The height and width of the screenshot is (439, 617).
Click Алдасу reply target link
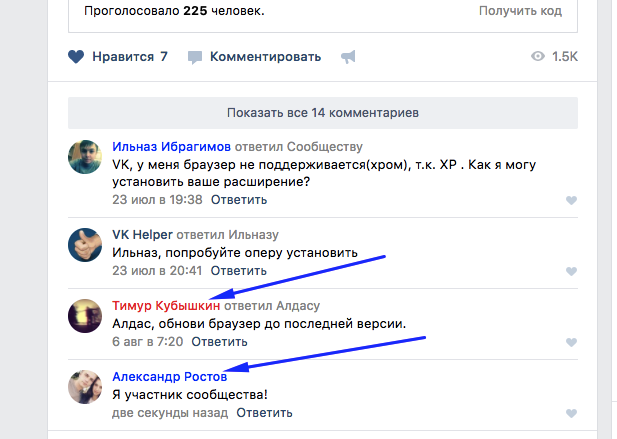(298, 306)
